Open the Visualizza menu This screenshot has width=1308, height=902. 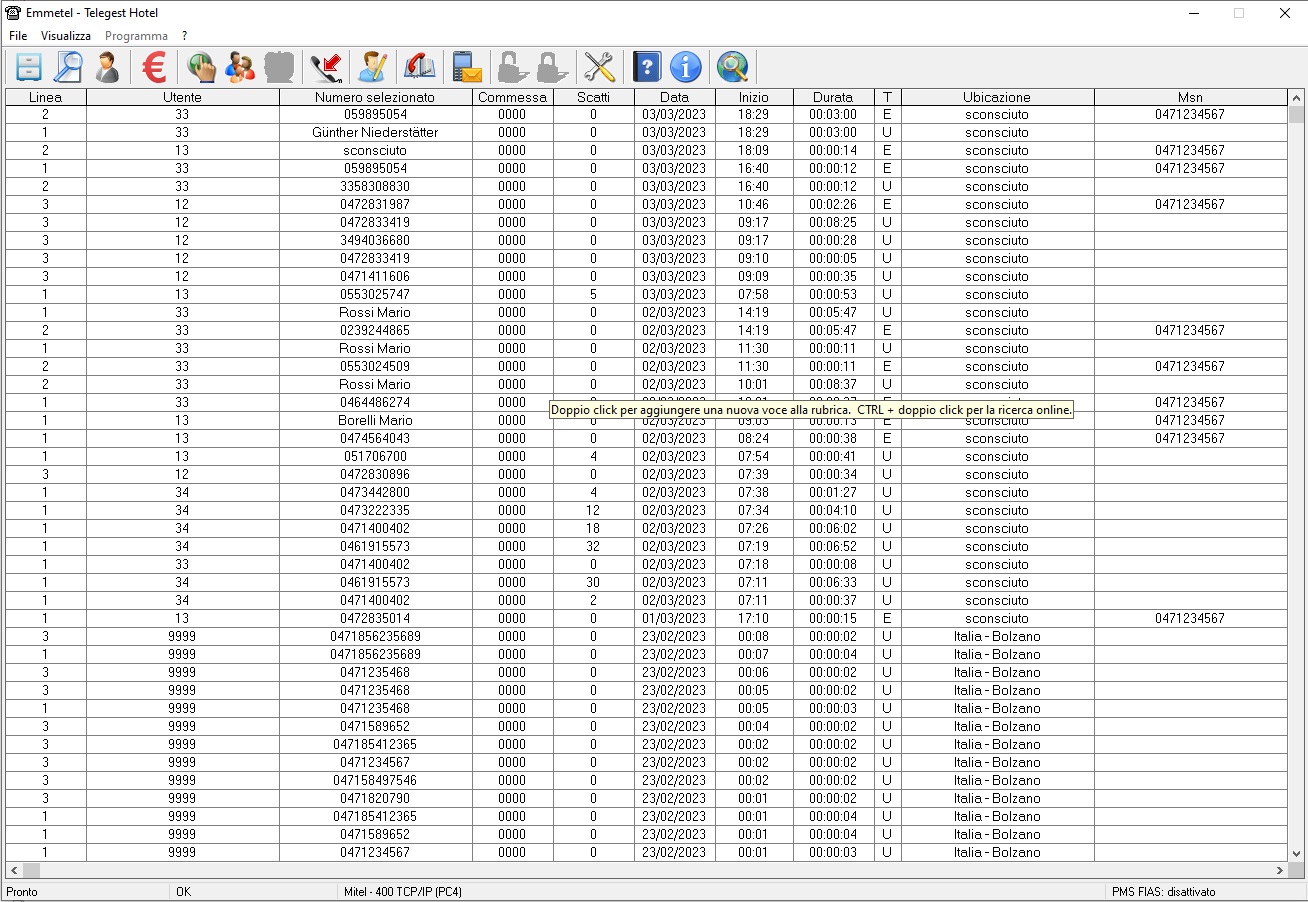66,36
